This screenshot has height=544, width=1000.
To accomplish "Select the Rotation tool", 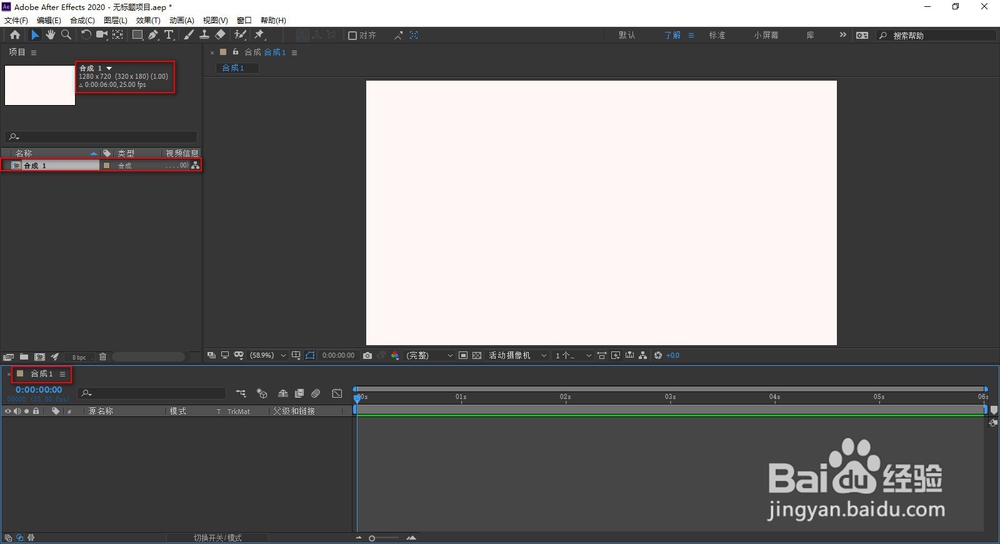I will click(85, 35).
